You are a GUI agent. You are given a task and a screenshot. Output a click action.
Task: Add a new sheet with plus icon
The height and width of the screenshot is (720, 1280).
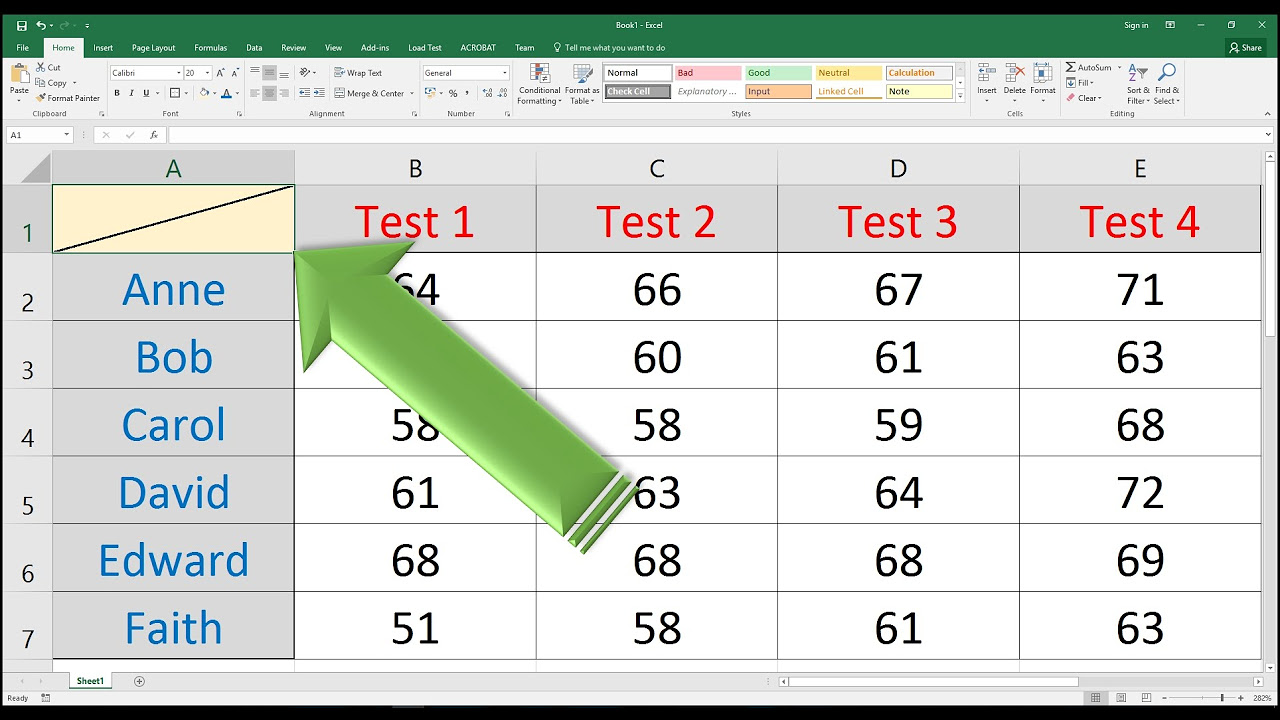click(x=139, y=681)
